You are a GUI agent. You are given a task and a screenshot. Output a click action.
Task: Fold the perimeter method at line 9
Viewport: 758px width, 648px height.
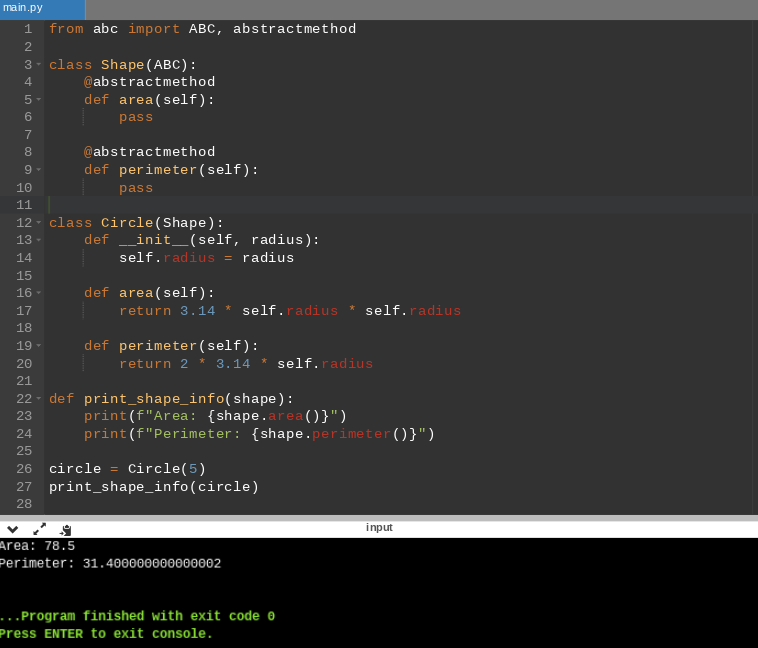[39, 170]
